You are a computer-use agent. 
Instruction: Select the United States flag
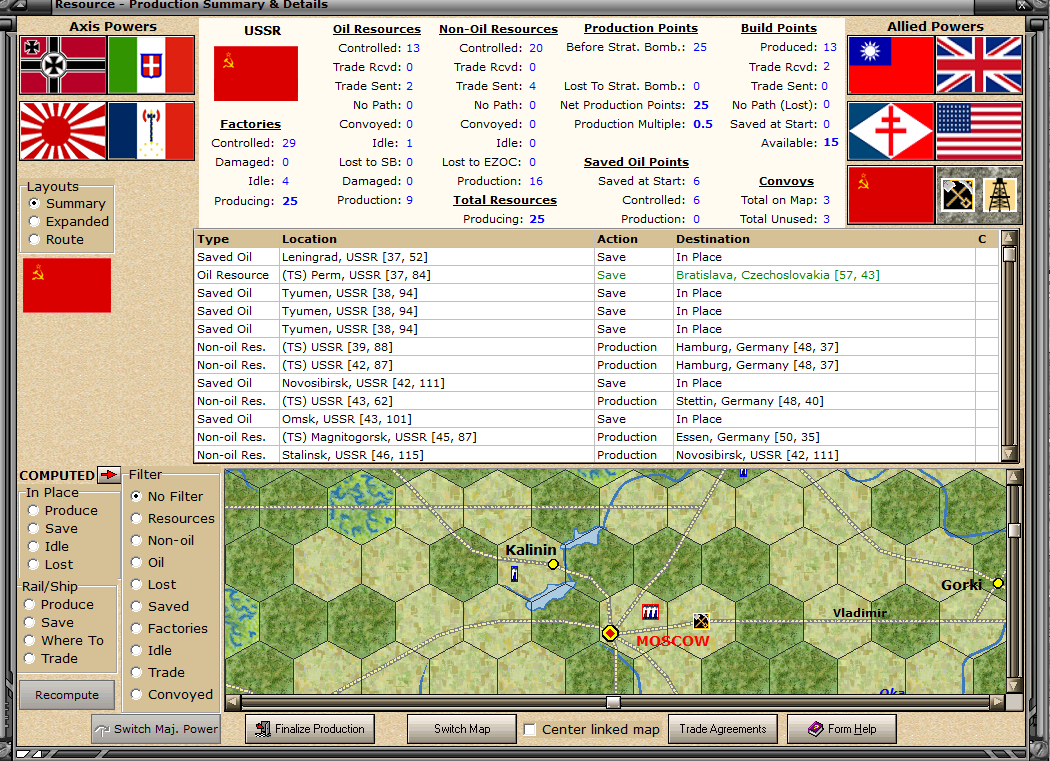pos(979,131)
